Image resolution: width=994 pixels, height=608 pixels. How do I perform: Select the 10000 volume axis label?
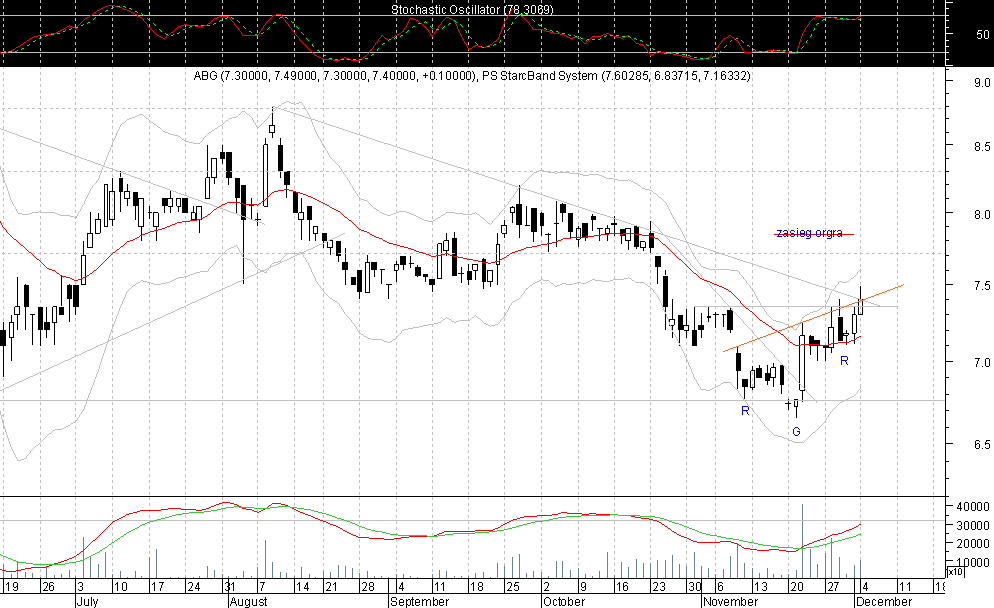click(971, 563)
